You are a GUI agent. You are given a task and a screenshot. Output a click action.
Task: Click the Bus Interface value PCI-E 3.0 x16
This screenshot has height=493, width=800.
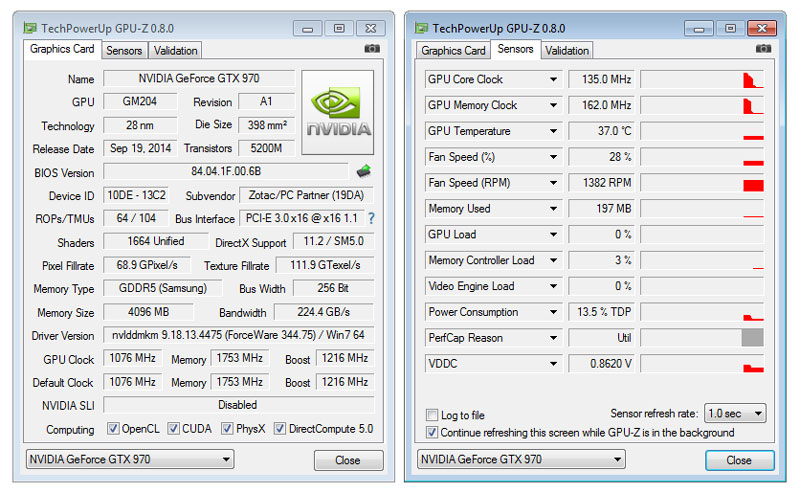click(302, 218)
